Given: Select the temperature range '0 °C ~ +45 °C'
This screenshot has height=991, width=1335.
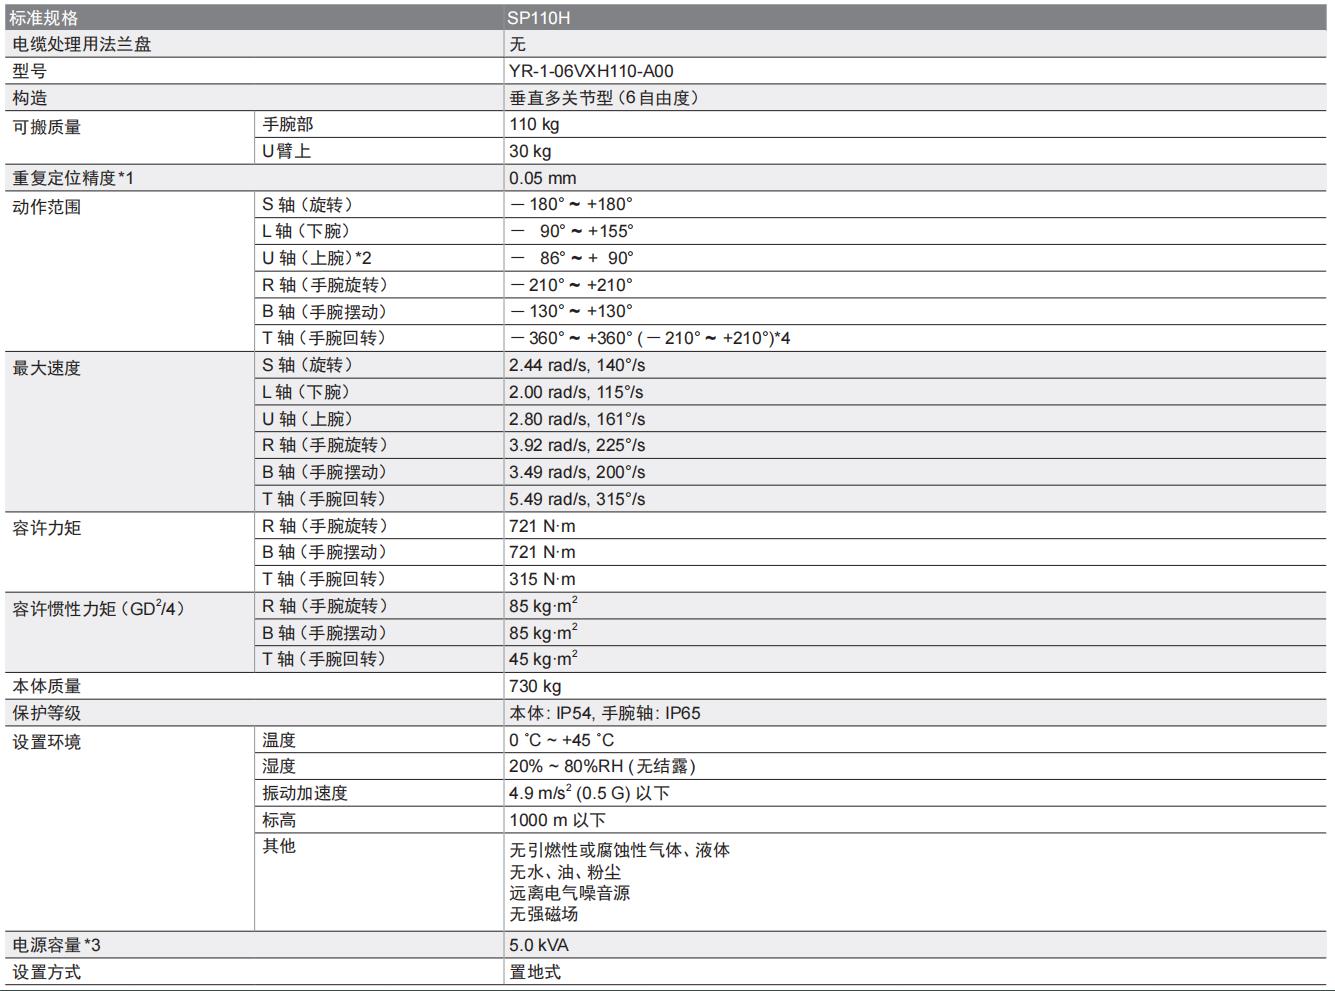Looking at the screenshot, I should tap(561, 740).
